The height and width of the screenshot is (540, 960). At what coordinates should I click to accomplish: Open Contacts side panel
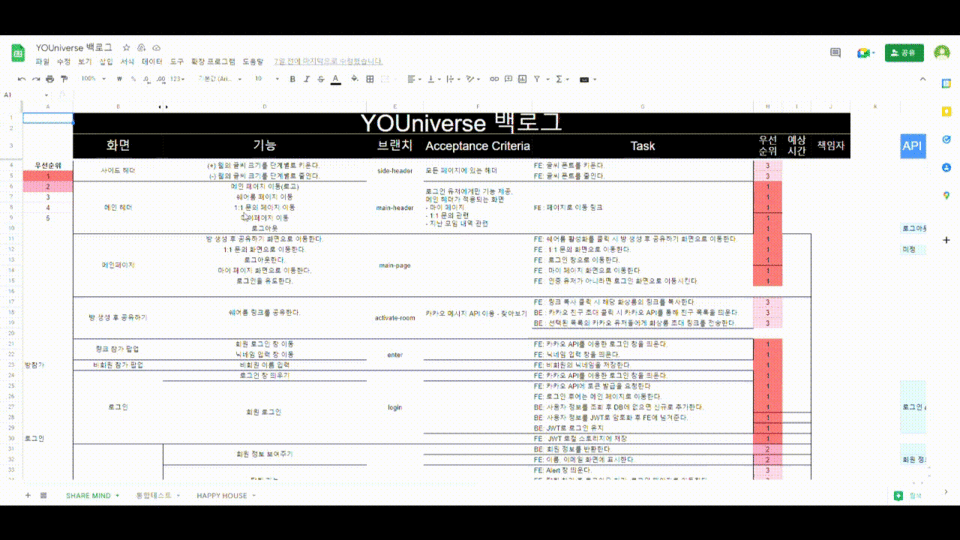point(947,167)
